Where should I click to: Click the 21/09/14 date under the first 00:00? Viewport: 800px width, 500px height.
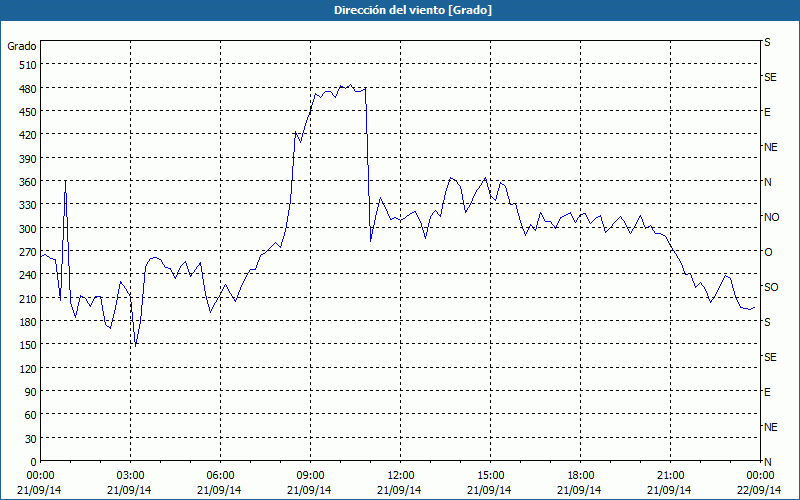[x=39, y=490]
